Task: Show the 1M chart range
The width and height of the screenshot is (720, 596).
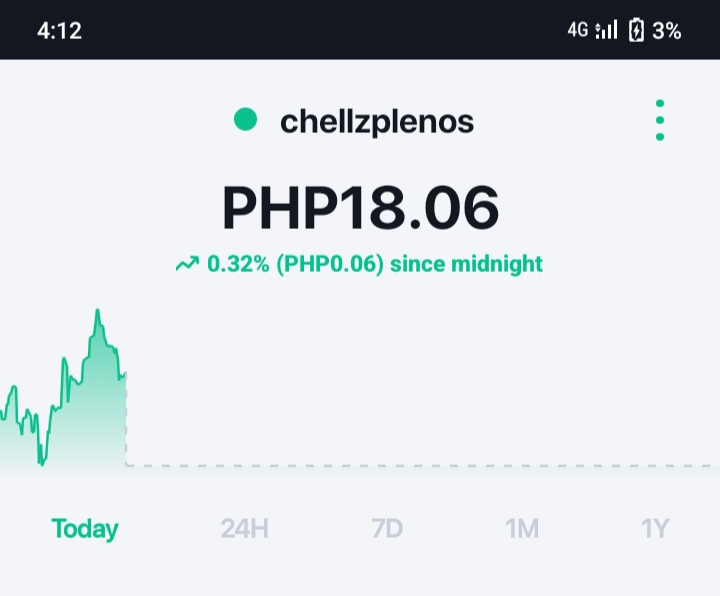Action: coord(522,529)
